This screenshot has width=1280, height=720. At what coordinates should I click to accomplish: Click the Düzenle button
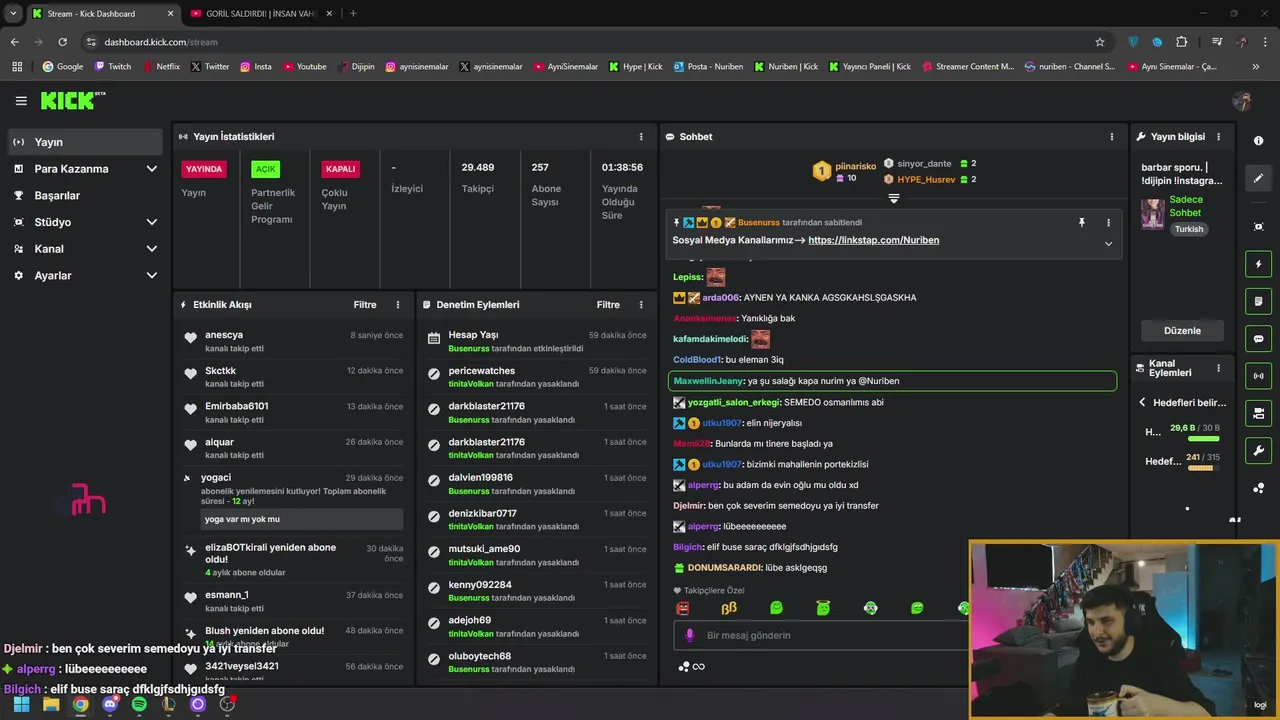(x=1182, y=331)
